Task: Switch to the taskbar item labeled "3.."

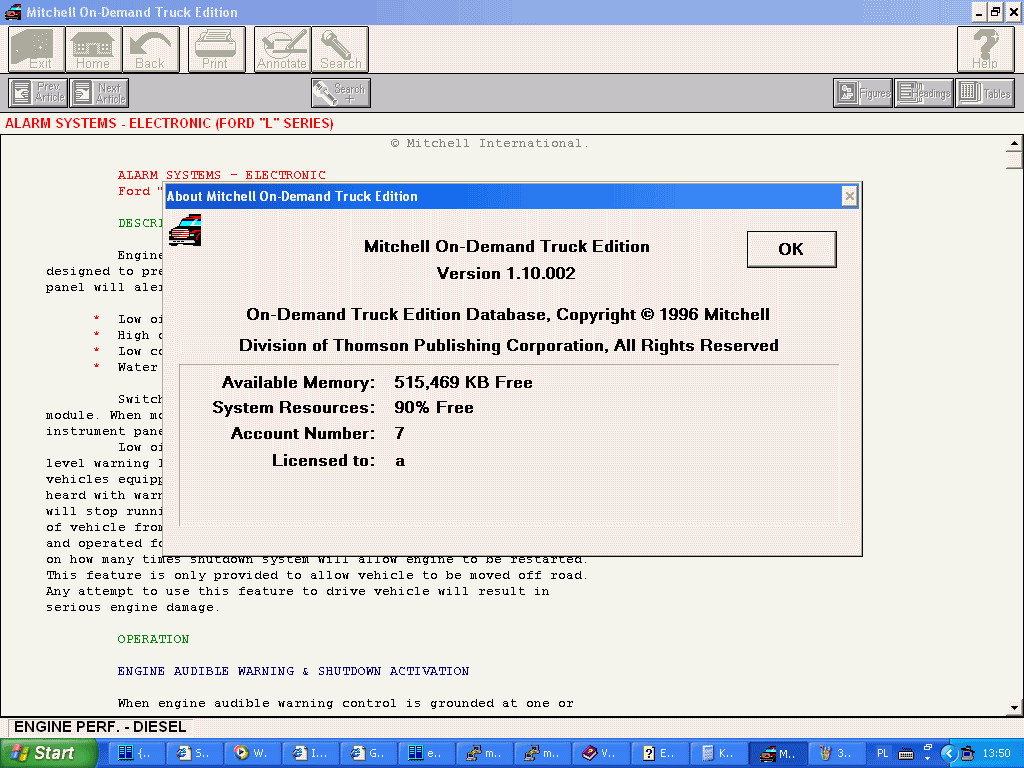Action: (x=836, y=753)
